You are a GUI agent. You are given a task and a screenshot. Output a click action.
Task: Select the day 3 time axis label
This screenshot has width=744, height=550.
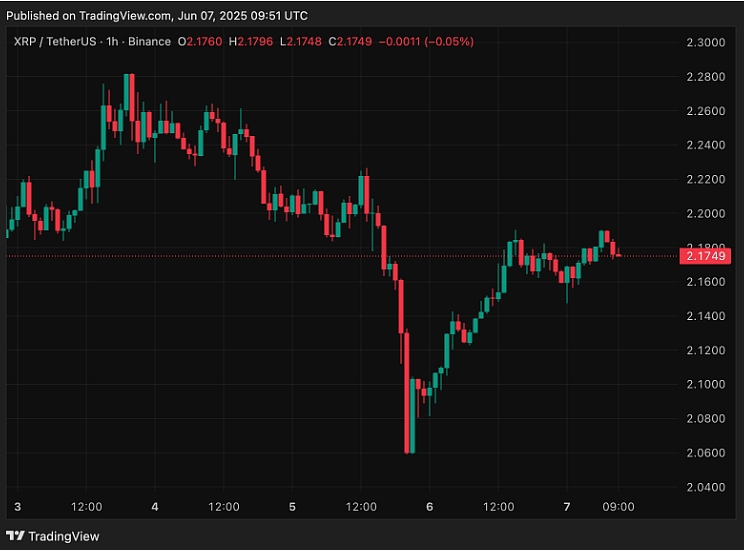(x=18, y=507)
